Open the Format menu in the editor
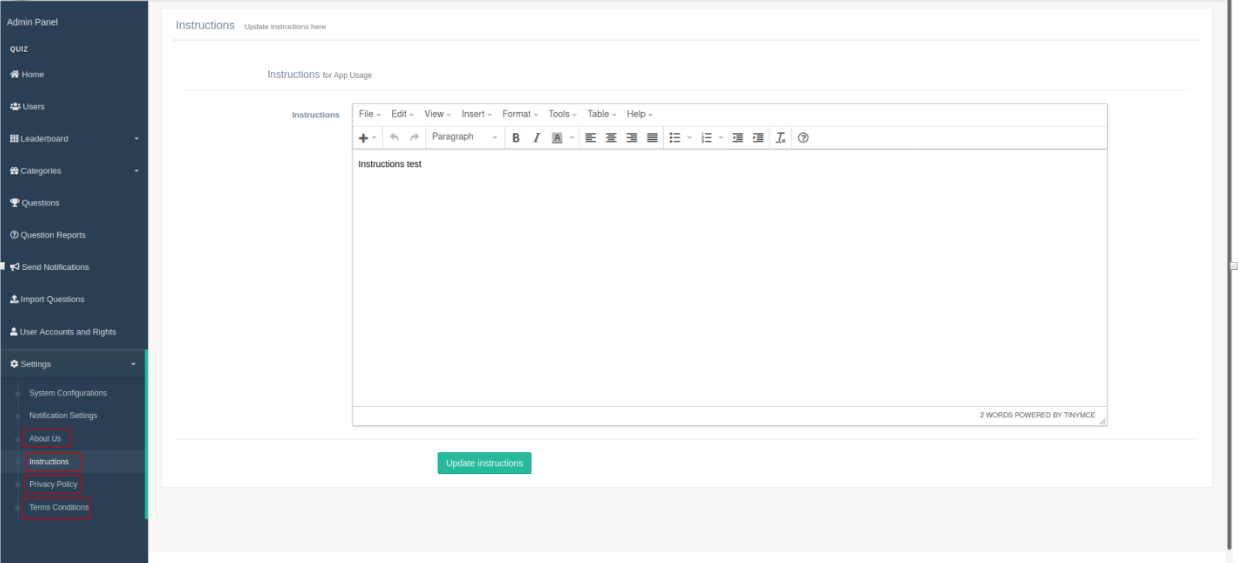The height and width of the screenshot is (563, 1238). point(520,114)
